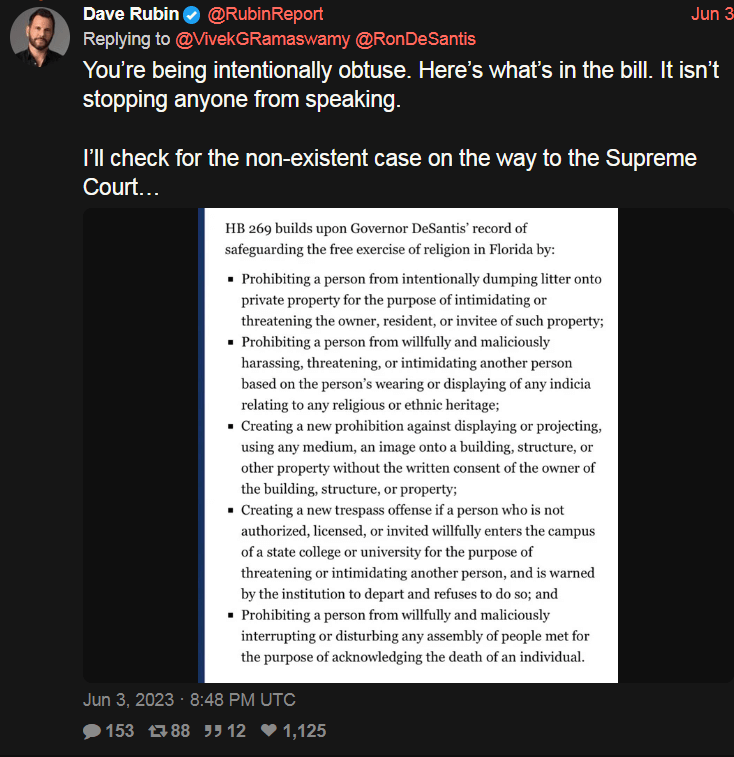This screenshot has height=757, width=734.
Task: Click the Supreme Court sentence in tweet
Action: pos(390,172)
